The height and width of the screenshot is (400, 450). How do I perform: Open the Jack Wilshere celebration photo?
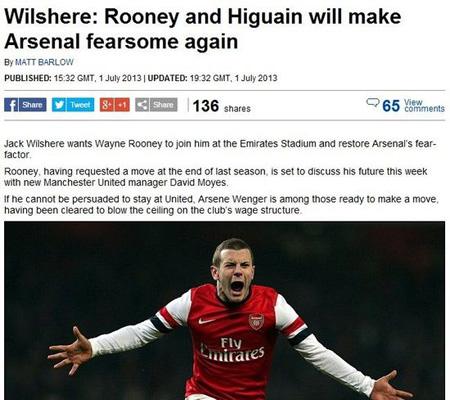pos(224,310)
